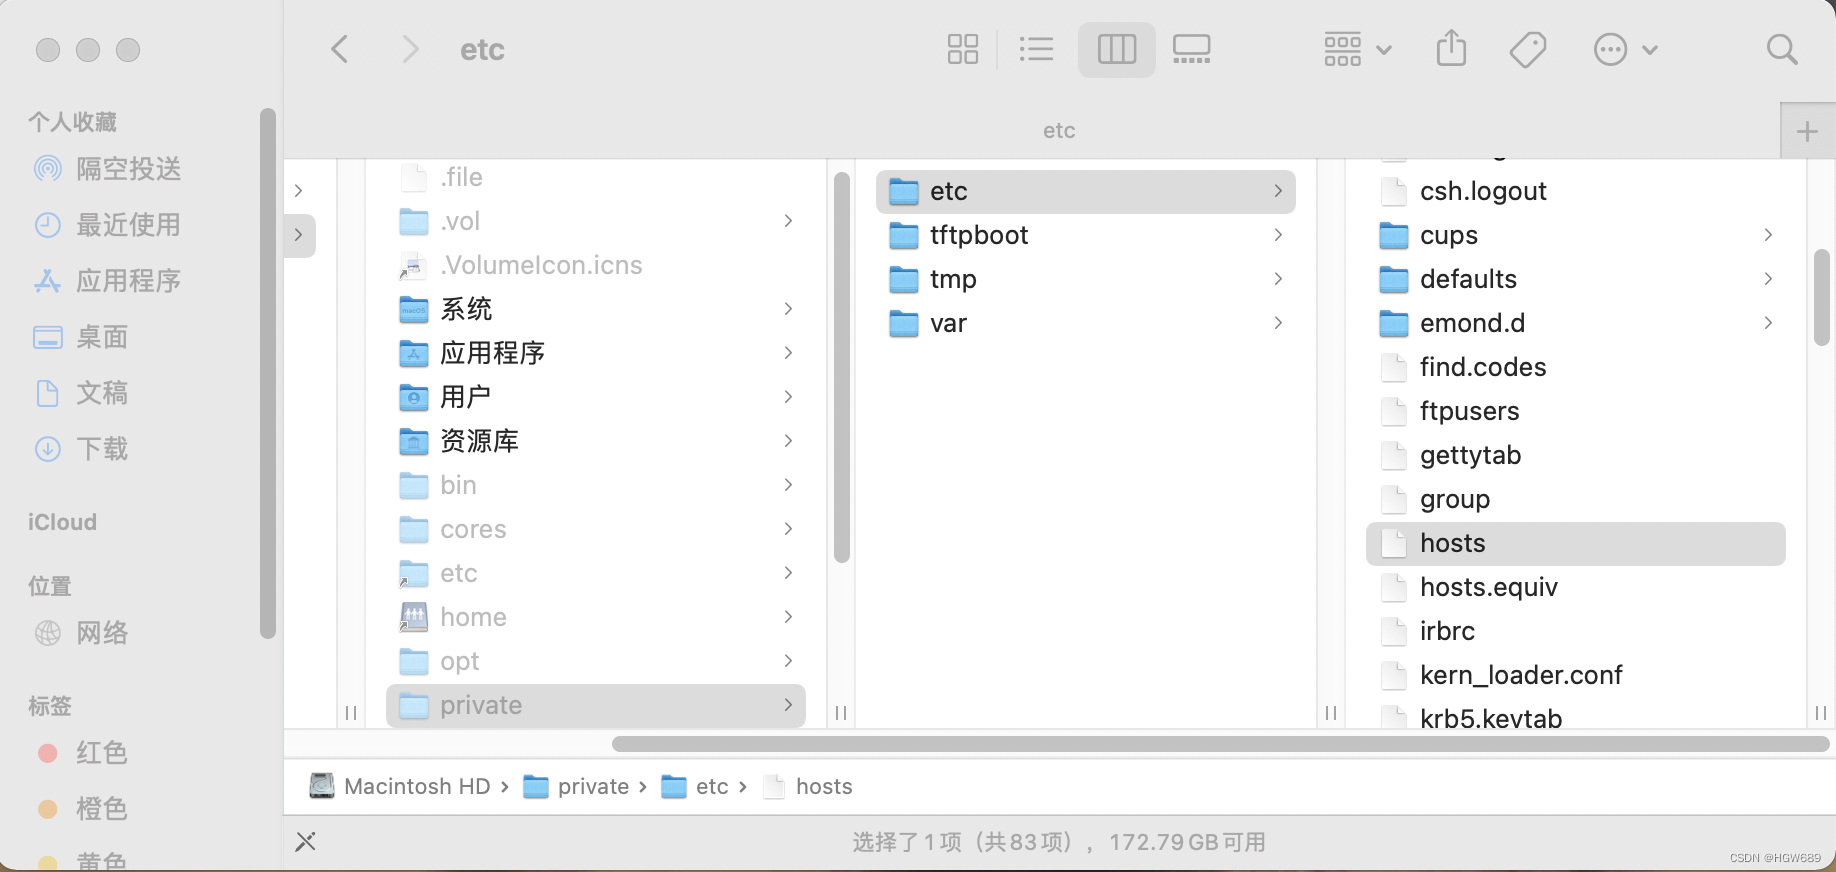The height and width of the screenshot is (872, 1836).
Task: Open 网络 in sidebar
Action: click(82, 633)
